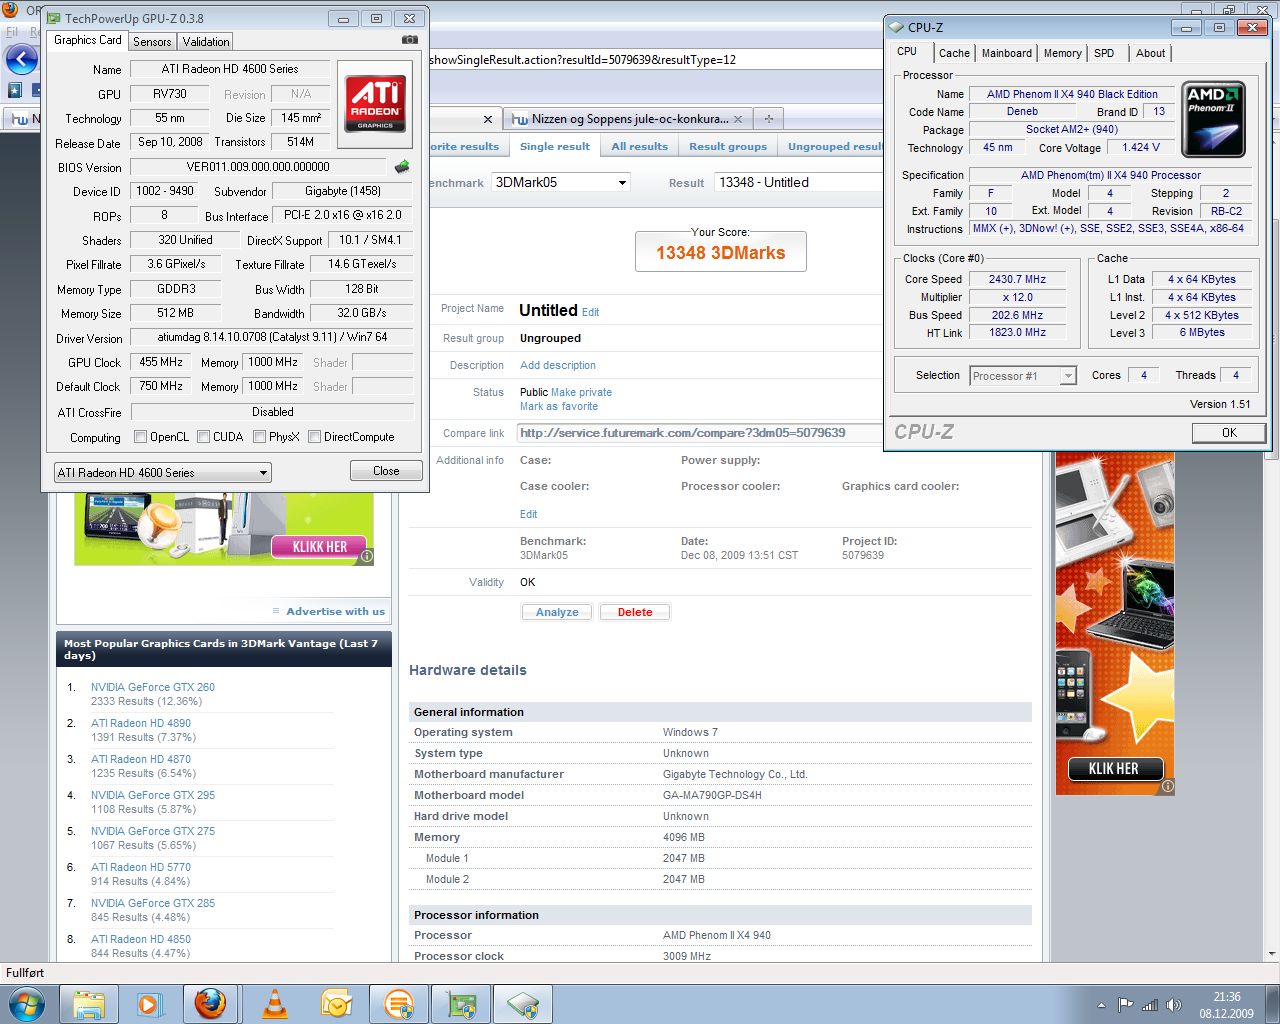The width and height of the screenshot is (1280, 1024).
Task: Open the Processor #1 selection dropdown
Action: (1022, 376)
